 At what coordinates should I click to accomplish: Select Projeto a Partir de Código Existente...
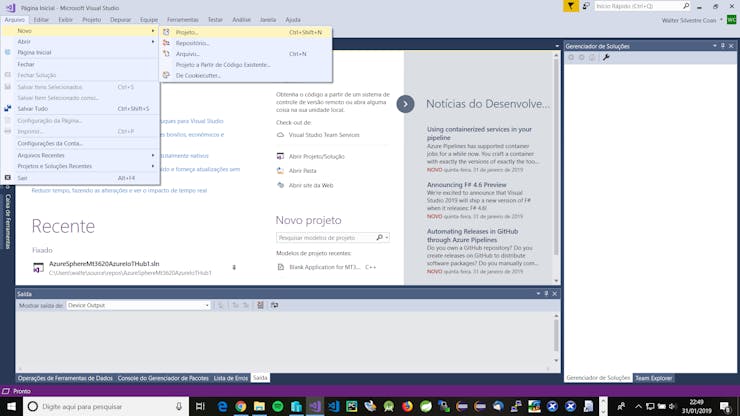click(x=245, y=65)
